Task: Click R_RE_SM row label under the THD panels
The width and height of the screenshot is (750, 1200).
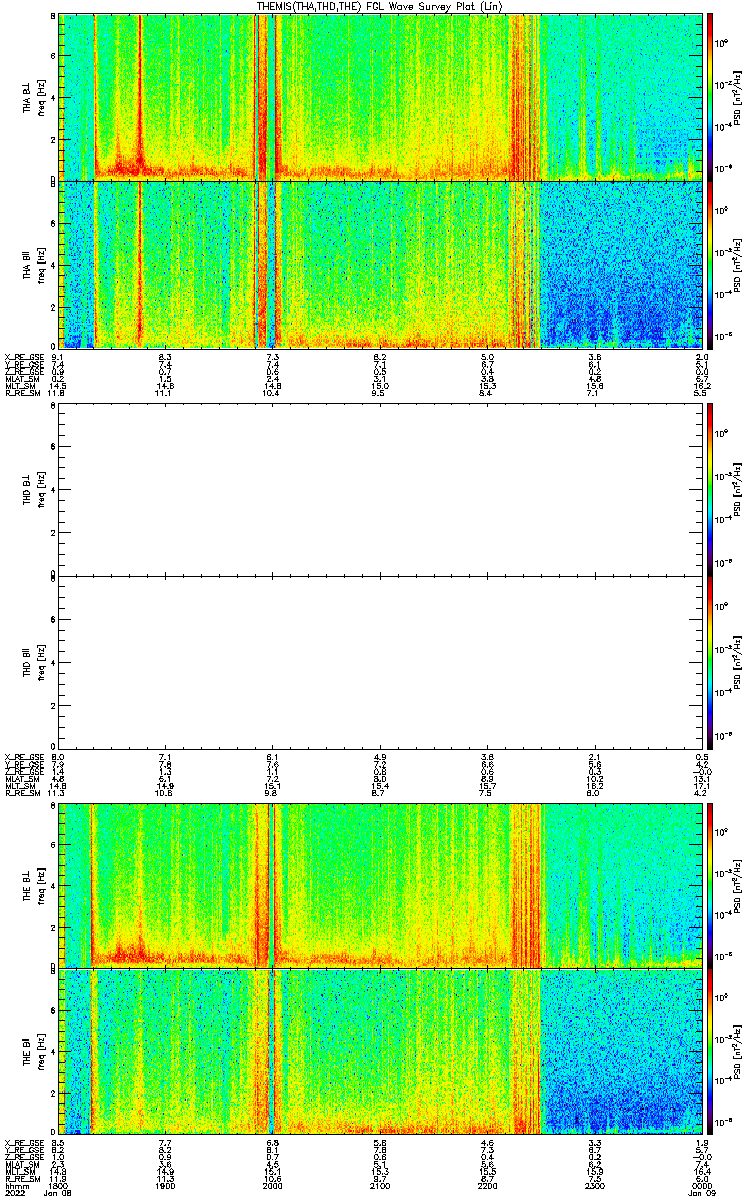Action: [23, 794]
